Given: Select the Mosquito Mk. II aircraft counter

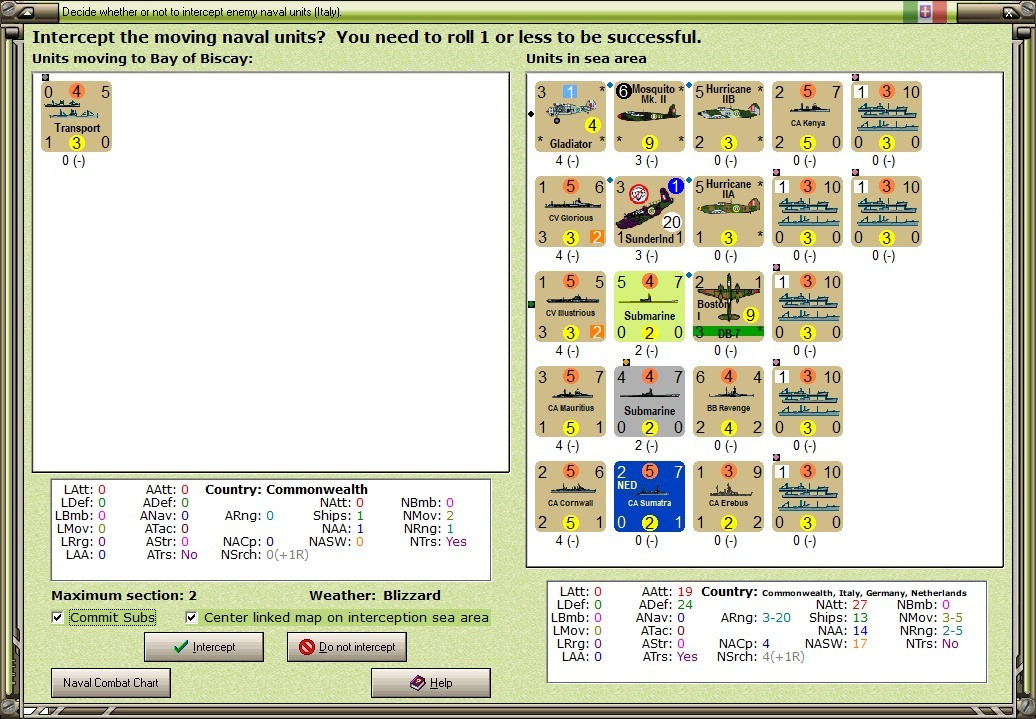Looking at the screenshot, I should tap(649, 116).
